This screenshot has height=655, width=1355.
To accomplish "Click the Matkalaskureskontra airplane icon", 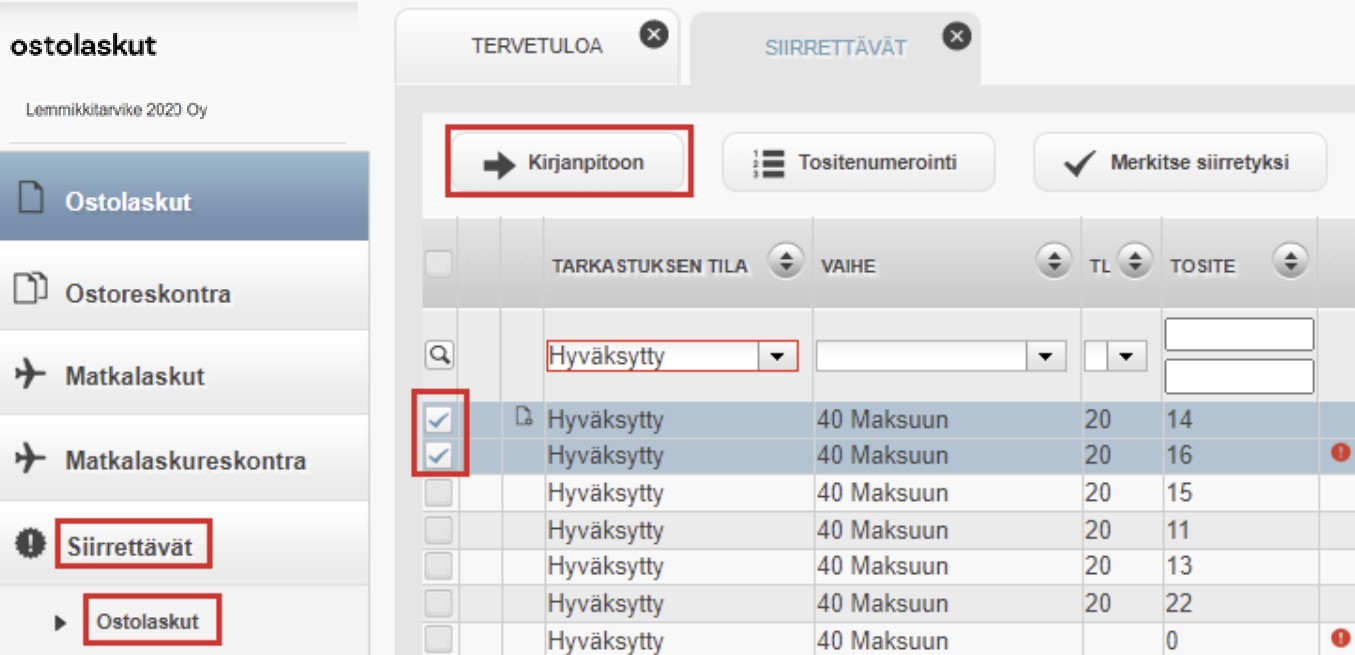I will 31,459.
